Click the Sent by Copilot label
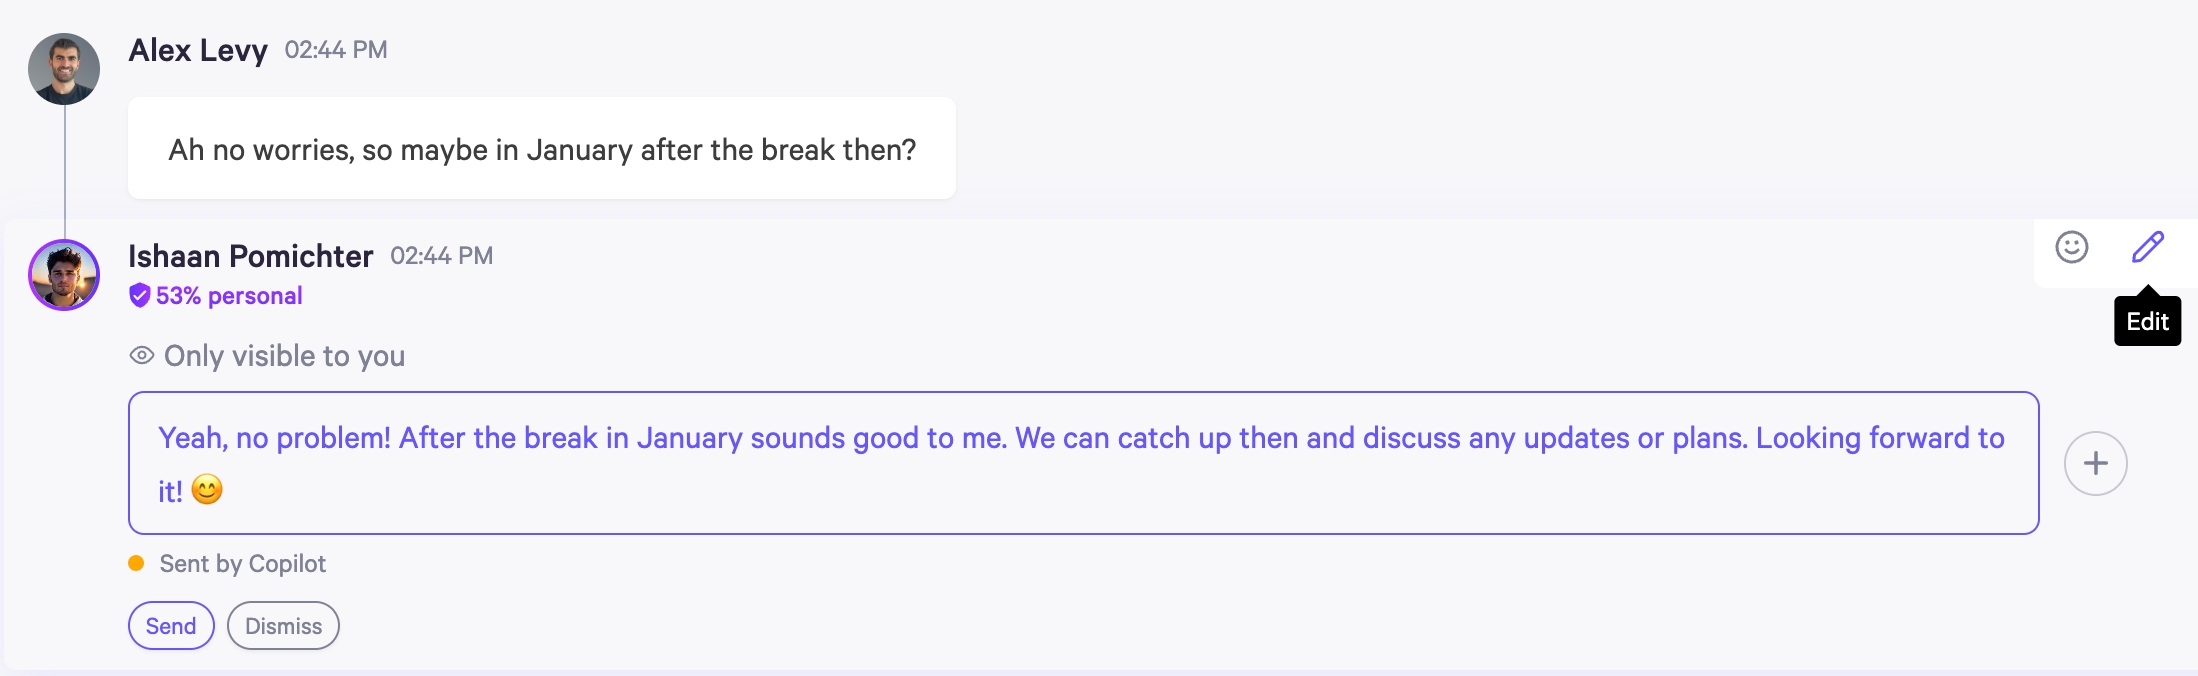 243,564
